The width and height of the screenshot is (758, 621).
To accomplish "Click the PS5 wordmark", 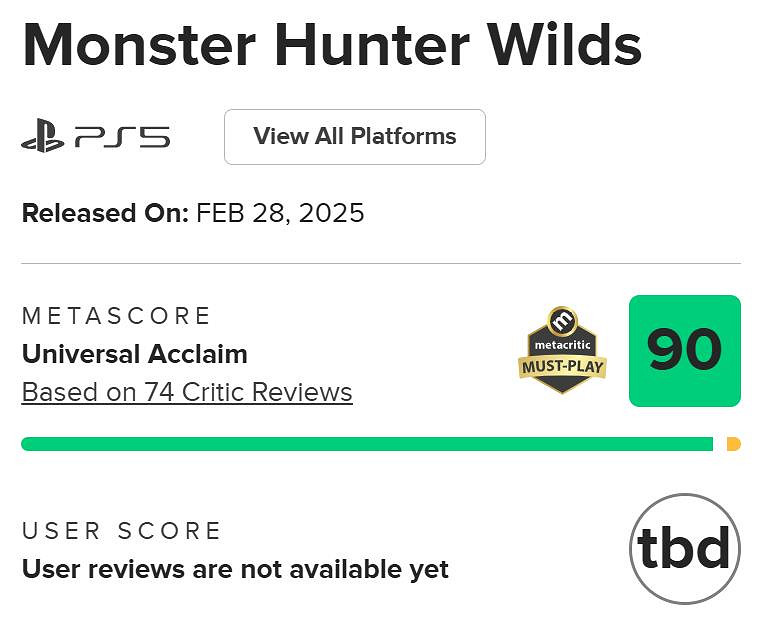I will (122, 137).
